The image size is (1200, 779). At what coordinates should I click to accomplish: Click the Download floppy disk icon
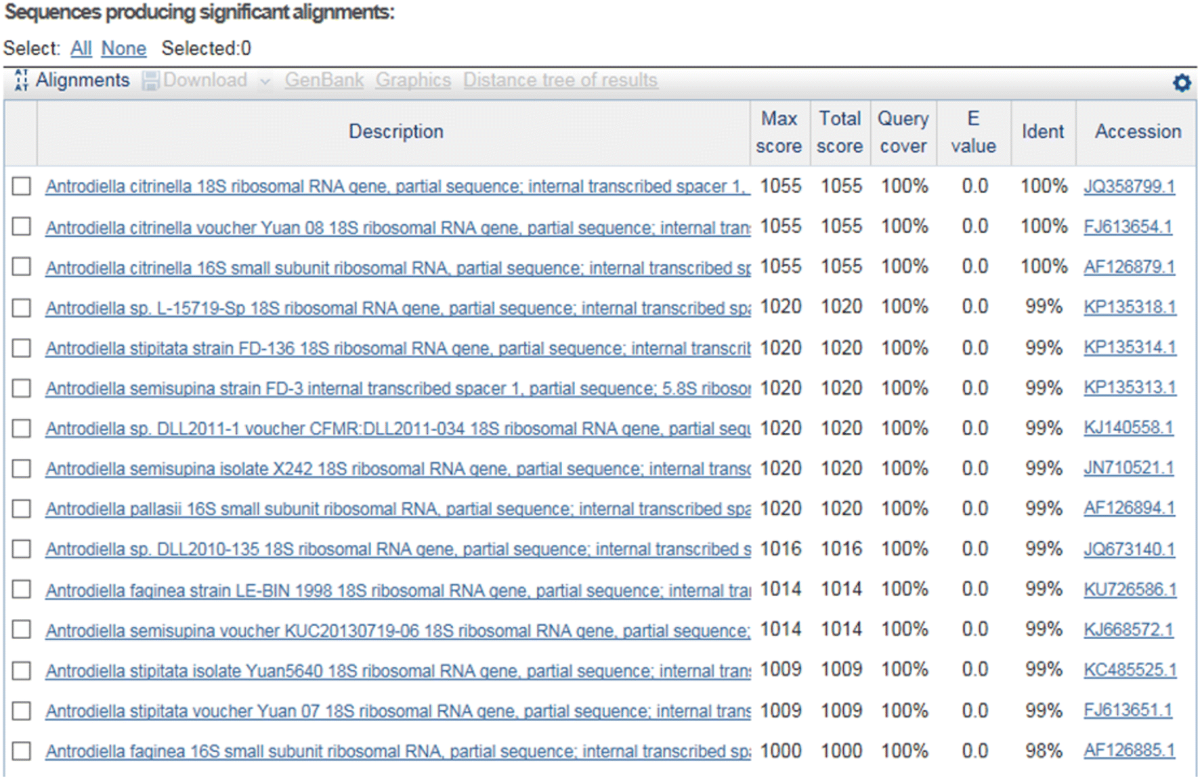150,81
